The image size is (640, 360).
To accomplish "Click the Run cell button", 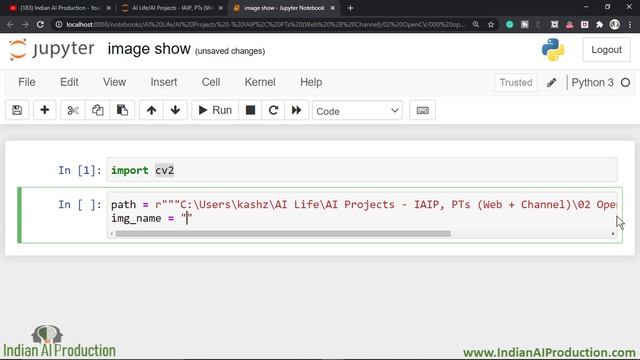I will pyautogui.click(x=215, y=110).
